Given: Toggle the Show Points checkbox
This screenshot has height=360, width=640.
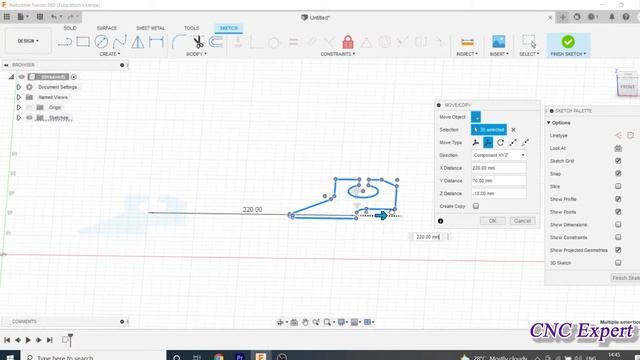Looking at the screenshot, I should click(618, 212).
